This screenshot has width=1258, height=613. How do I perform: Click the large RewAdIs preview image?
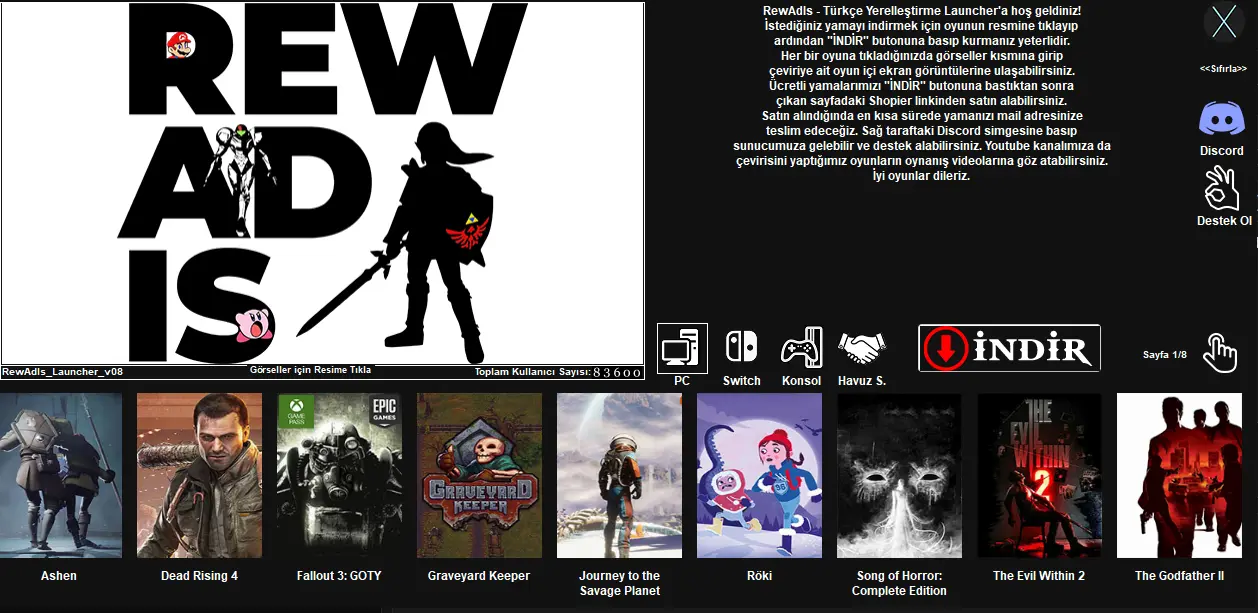(x=322, y=183)
